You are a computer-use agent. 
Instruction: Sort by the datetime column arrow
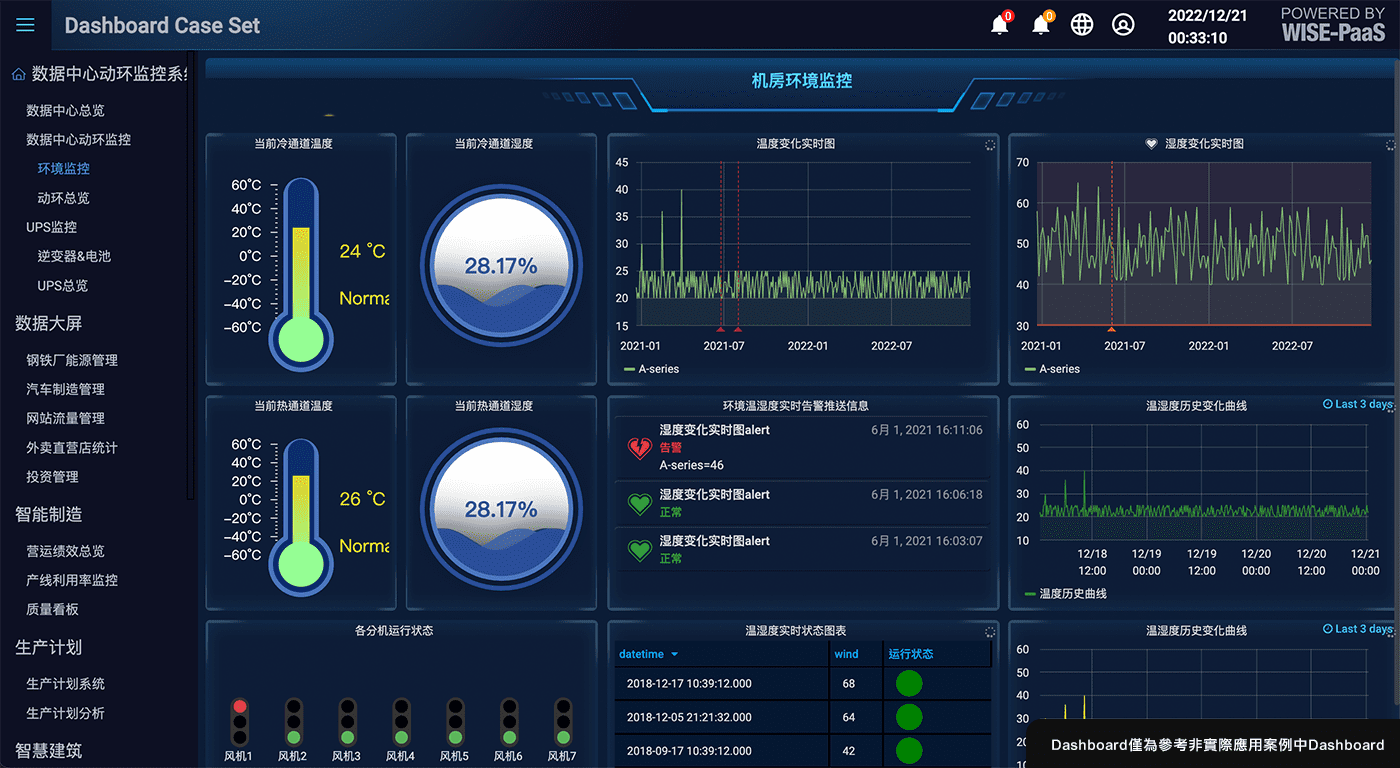(674, 655)
